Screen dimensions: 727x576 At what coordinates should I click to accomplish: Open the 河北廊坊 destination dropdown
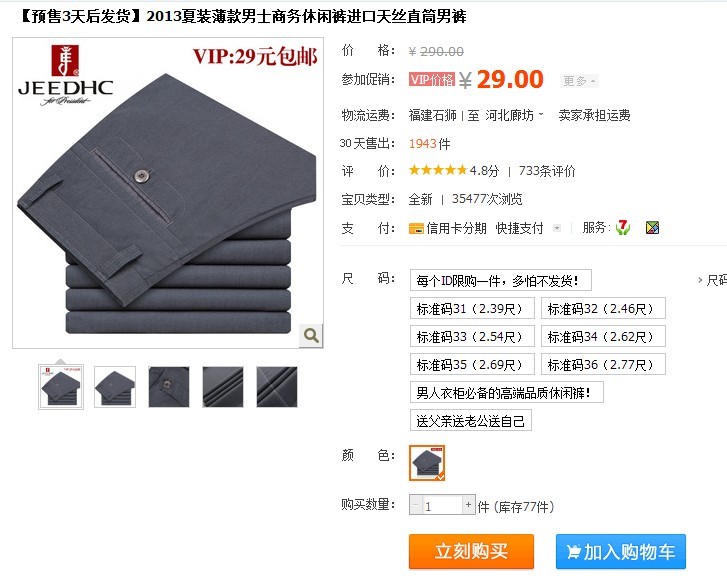coord(514,115)
